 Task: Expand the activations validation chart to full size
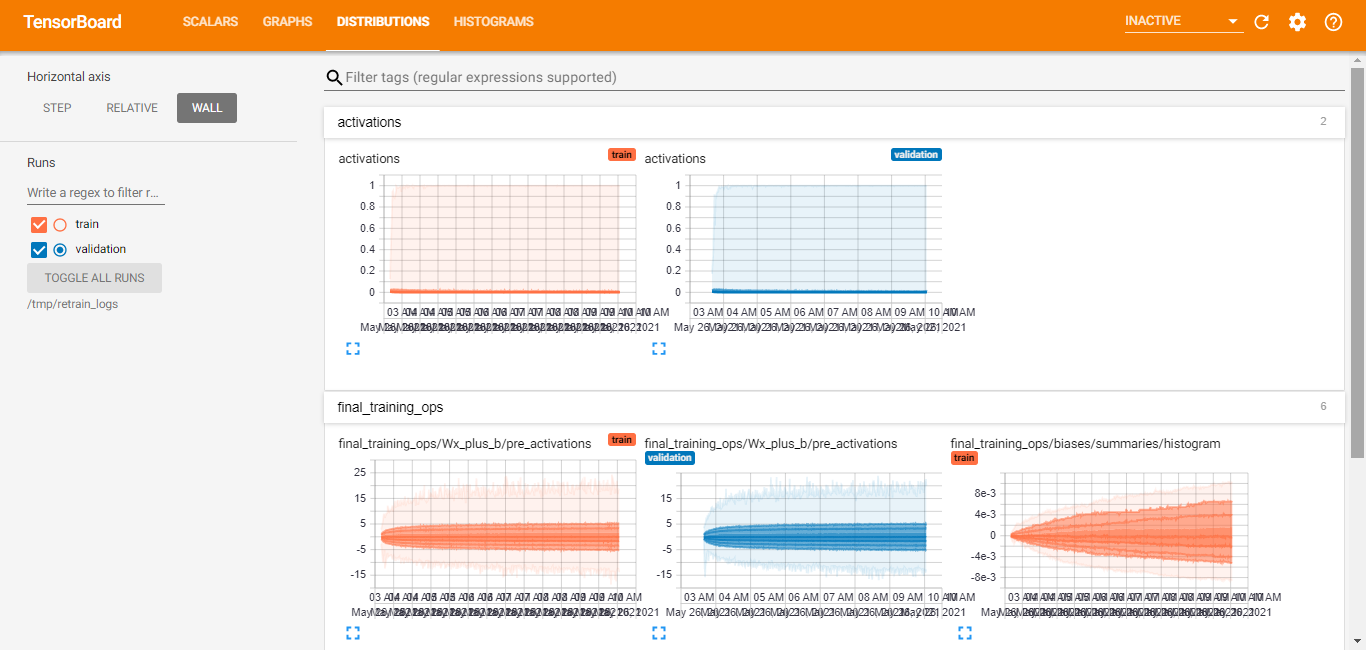coord(659,348)
